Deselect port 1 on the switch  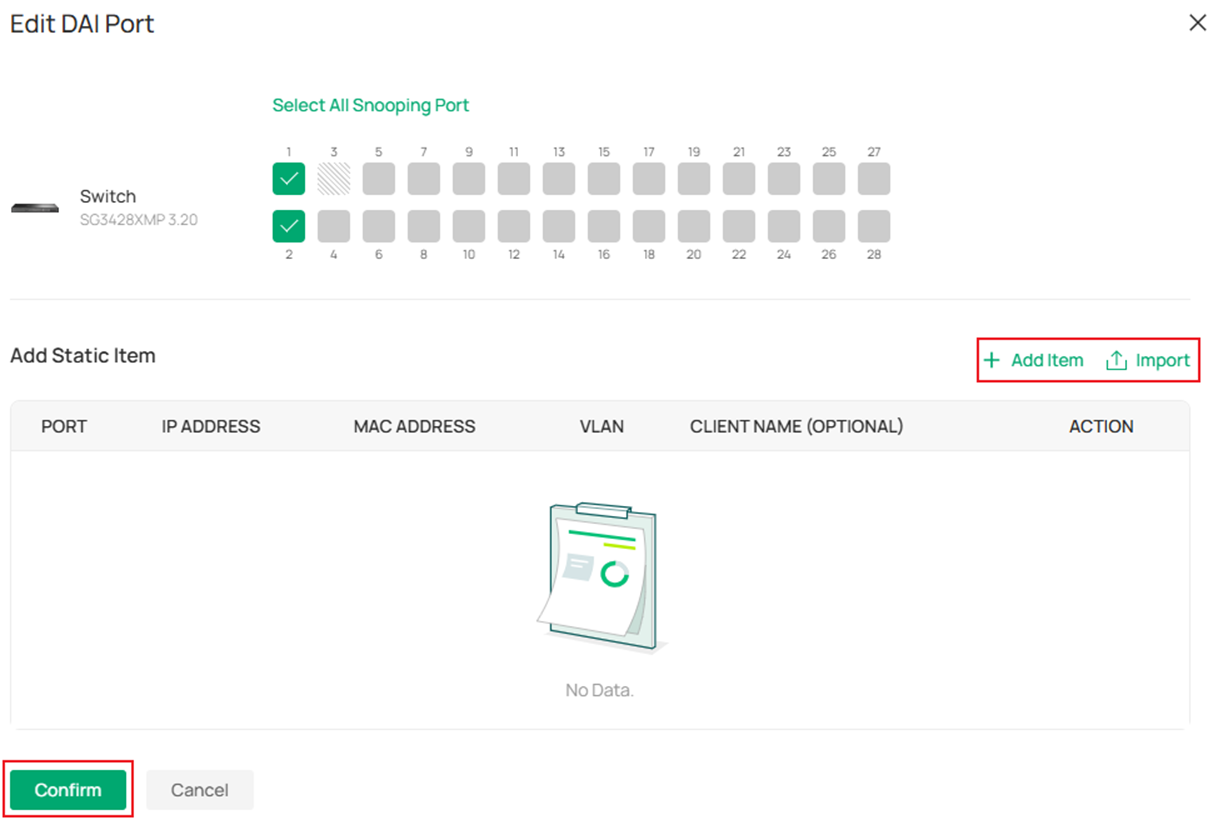(288, 179)
